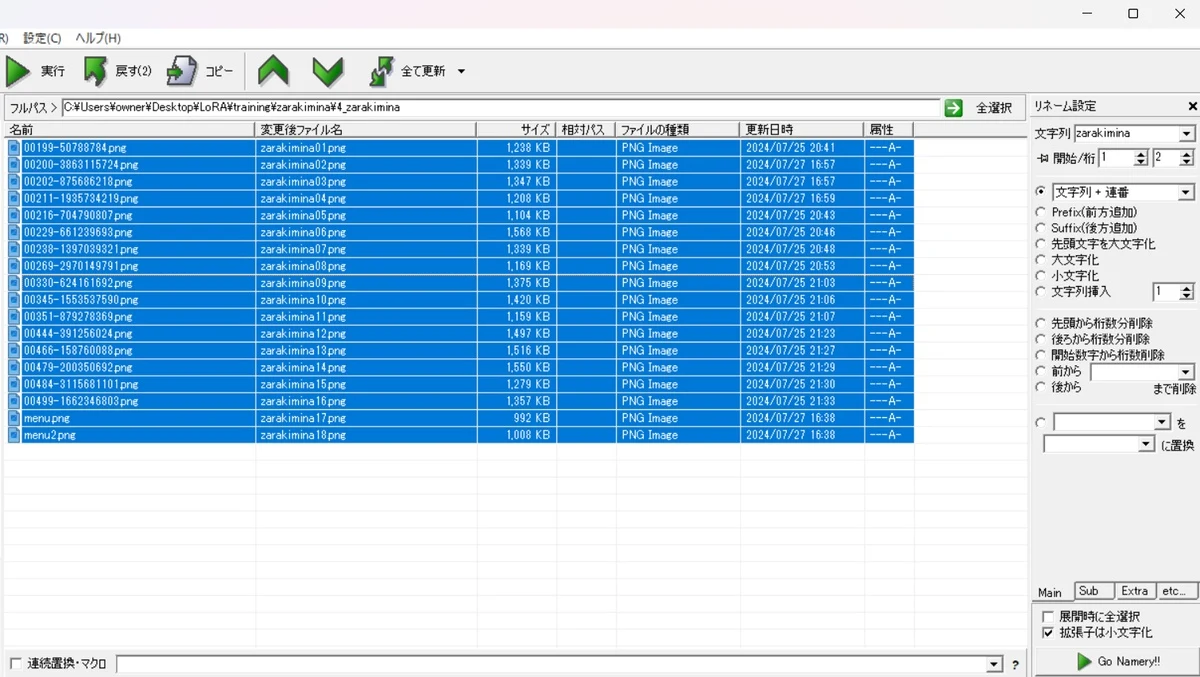Screen dimensions: 1200x677
Task: Click green go arrow beside path field
Action: (954, 107)
